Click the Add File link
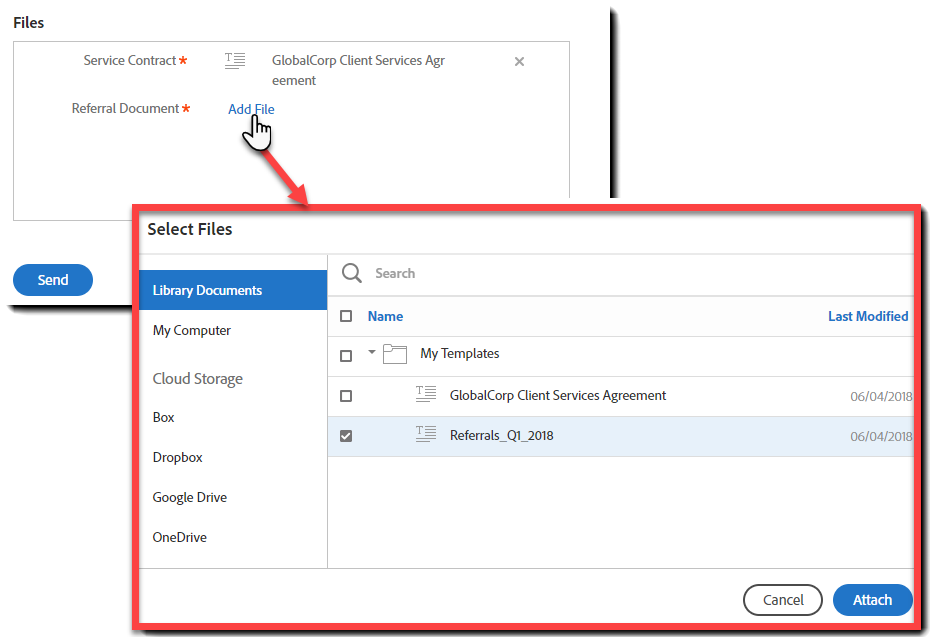 coord(251,109)
